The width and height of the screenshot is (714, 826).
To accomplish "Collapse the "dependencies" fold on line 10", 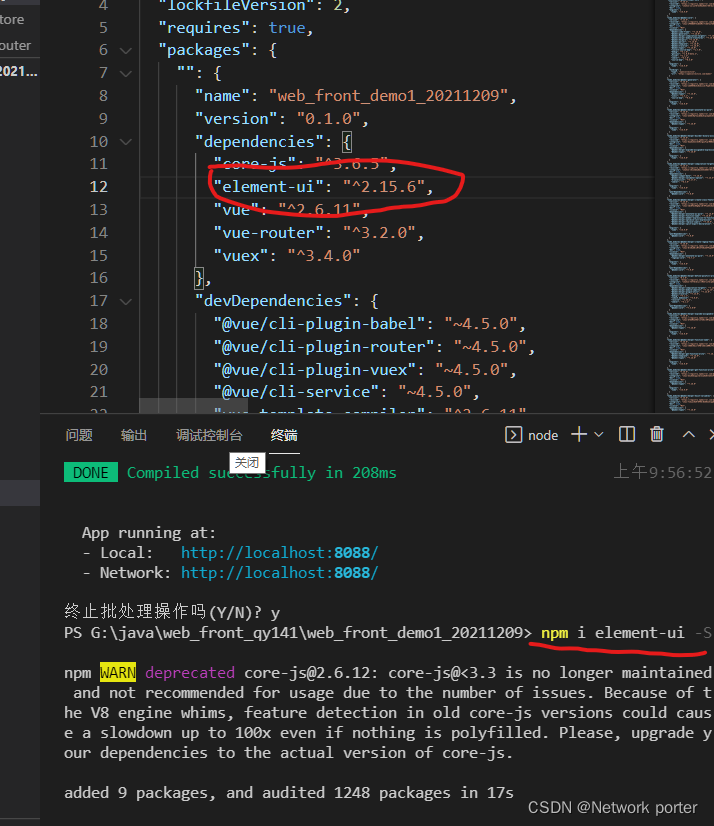I will 125,142.
